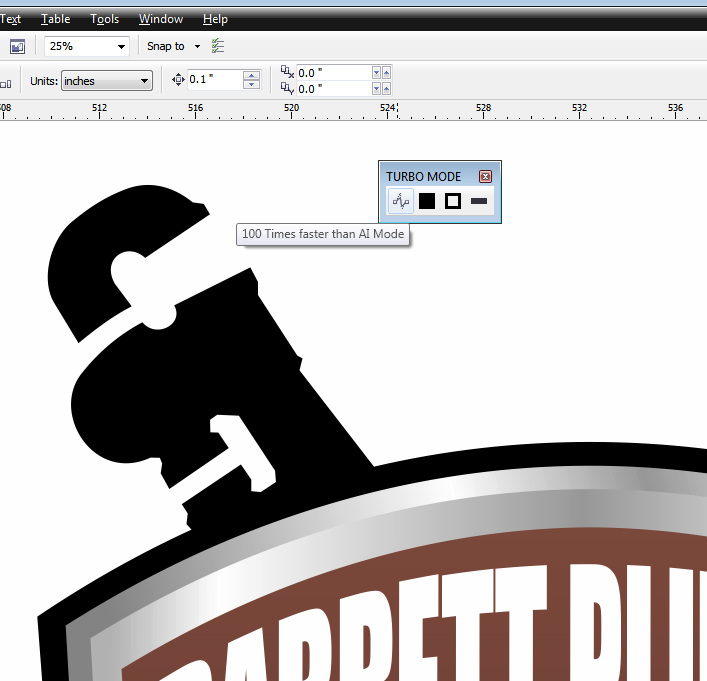Click the duplicate distance Y icon
This screenshot has height=681, width=707.
pyautogui.click(x=287, y=88)
